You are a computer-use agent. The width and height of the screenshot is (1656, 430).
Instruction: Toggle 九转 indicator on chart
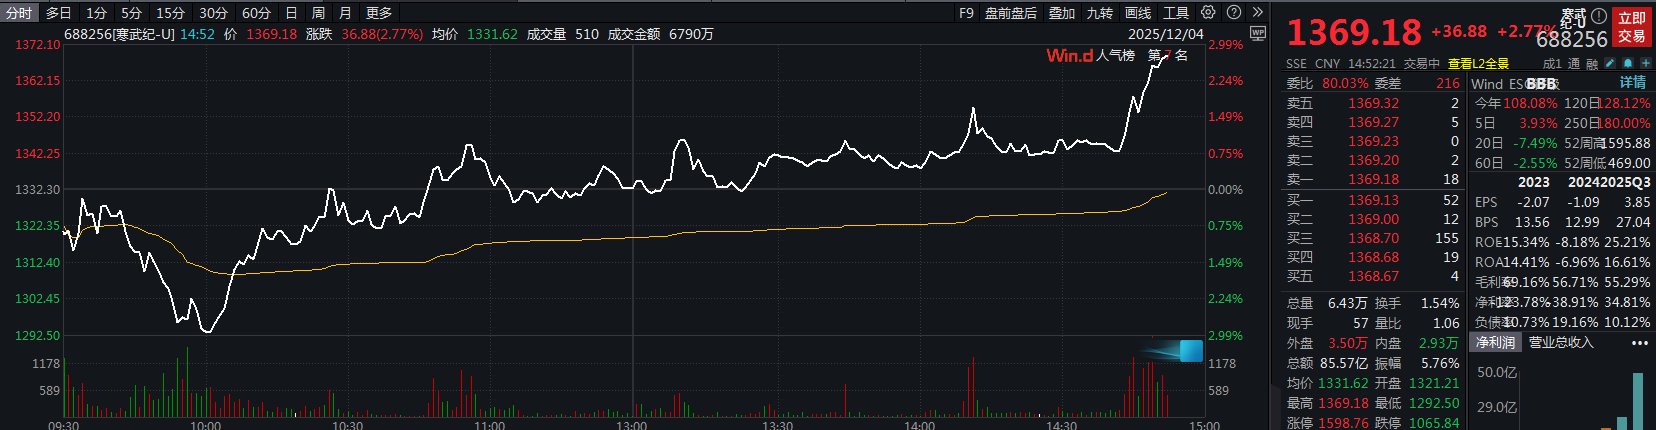coord(1100,13)
